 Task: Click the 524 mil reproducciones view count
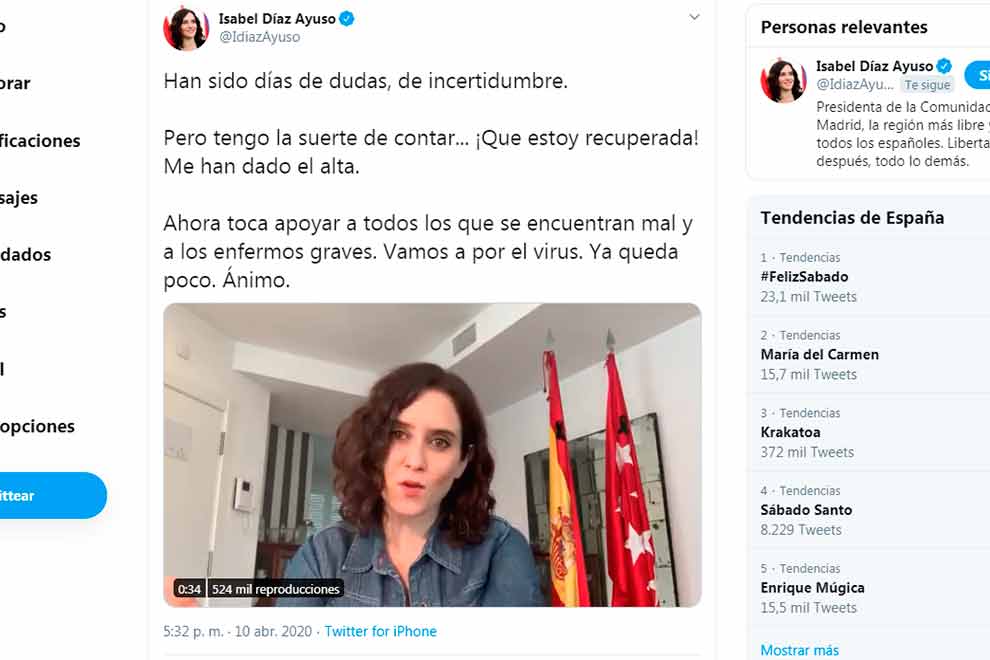point(275,589)
